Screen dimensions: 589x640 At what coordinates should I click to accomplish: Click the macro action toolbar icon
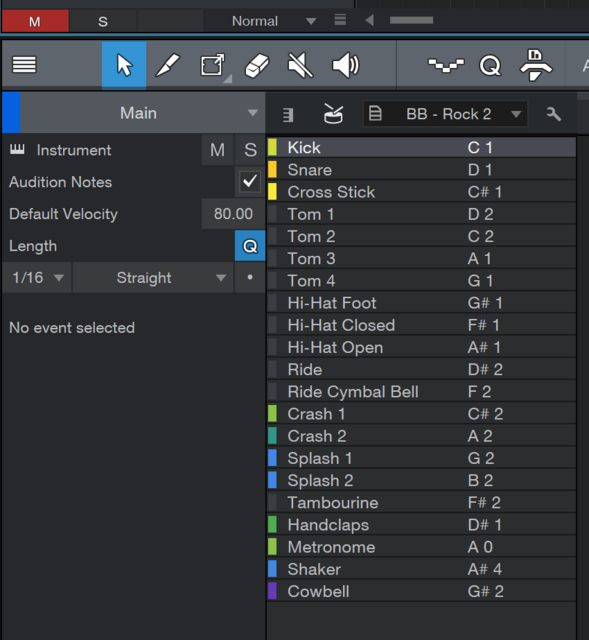click(536, 65)
